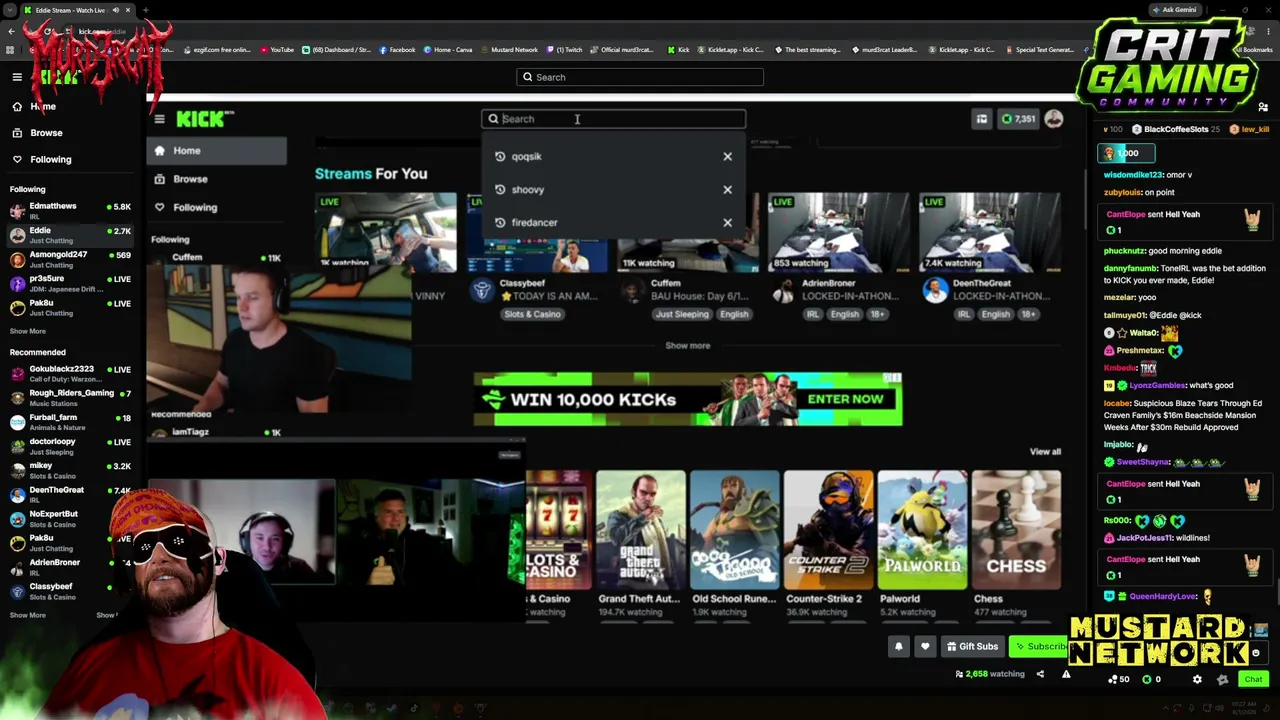Click the share stream icon

click(1040, 674)
